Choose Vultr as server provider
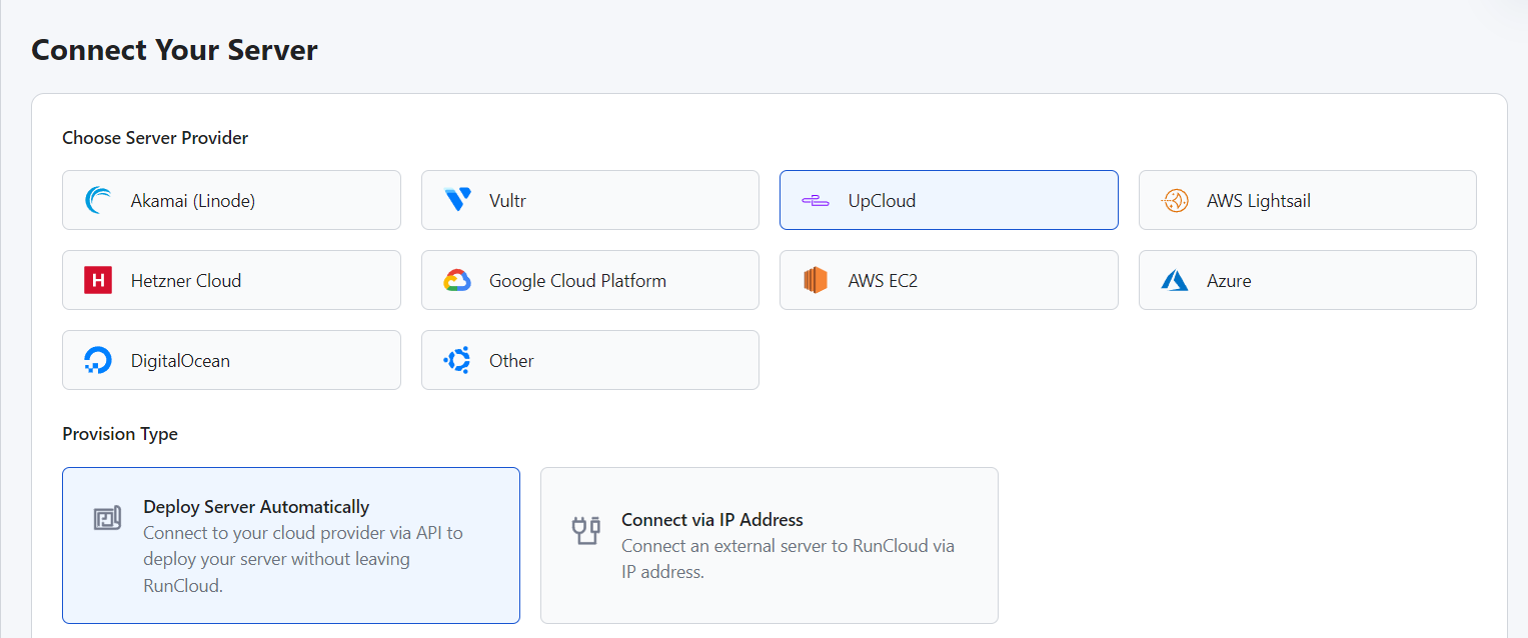Viewport: 1528px width, 638px height. point(590,199)
